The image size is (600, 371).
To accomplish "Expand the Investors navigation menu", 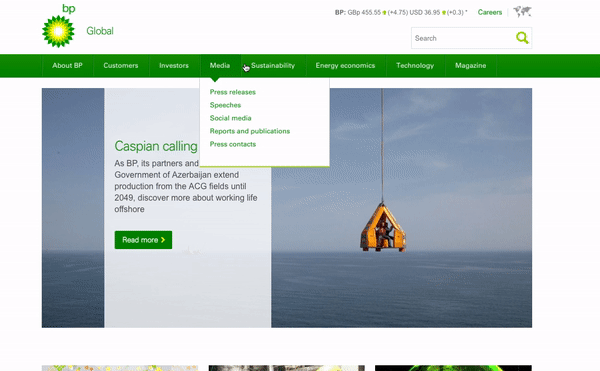I will tap(174, 65).
